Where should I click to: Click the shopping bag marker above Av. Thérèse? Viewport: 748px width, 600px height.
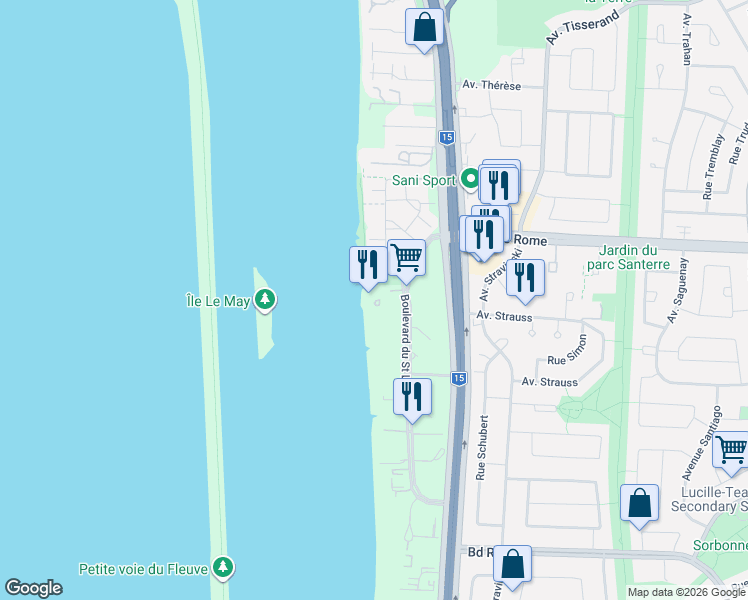[x=424, y=30]
